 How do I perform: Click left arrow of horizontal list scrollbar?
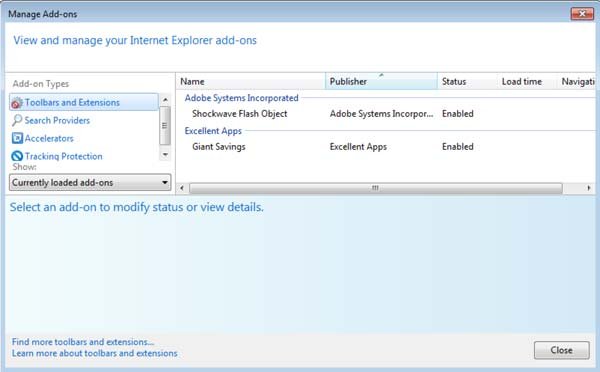click(182, 188)
